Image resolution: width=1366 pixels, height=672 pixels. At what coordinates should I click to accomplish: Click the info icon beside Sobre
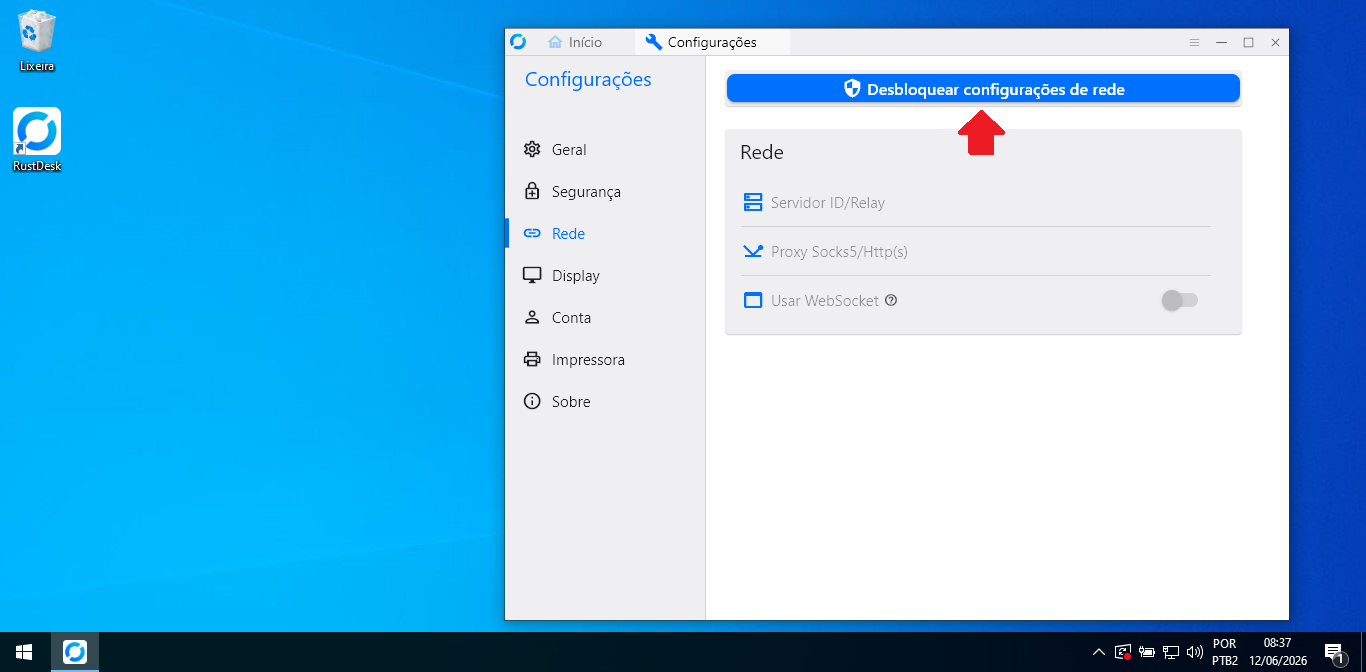pos(532,402)
